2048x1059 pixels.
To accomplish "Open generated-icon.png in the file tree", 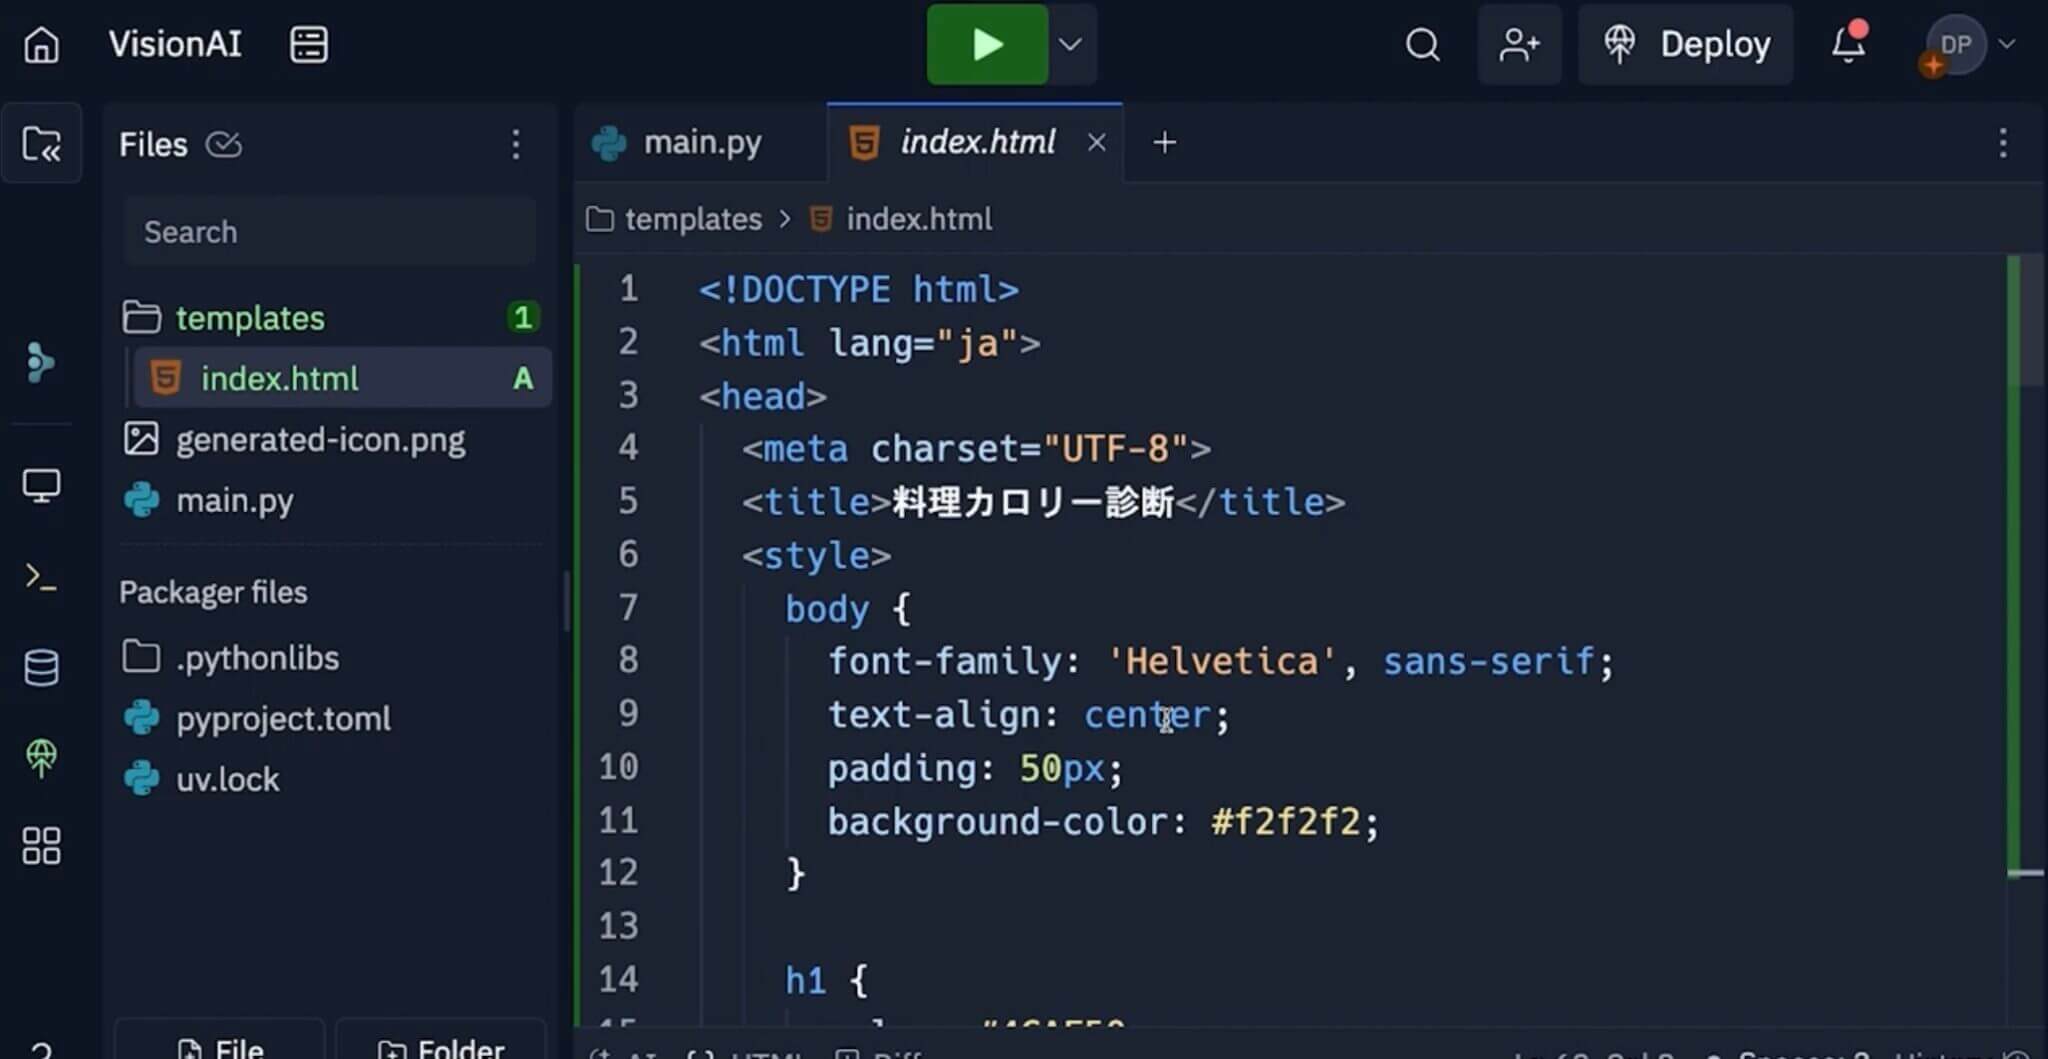I will tap(320, 440).
